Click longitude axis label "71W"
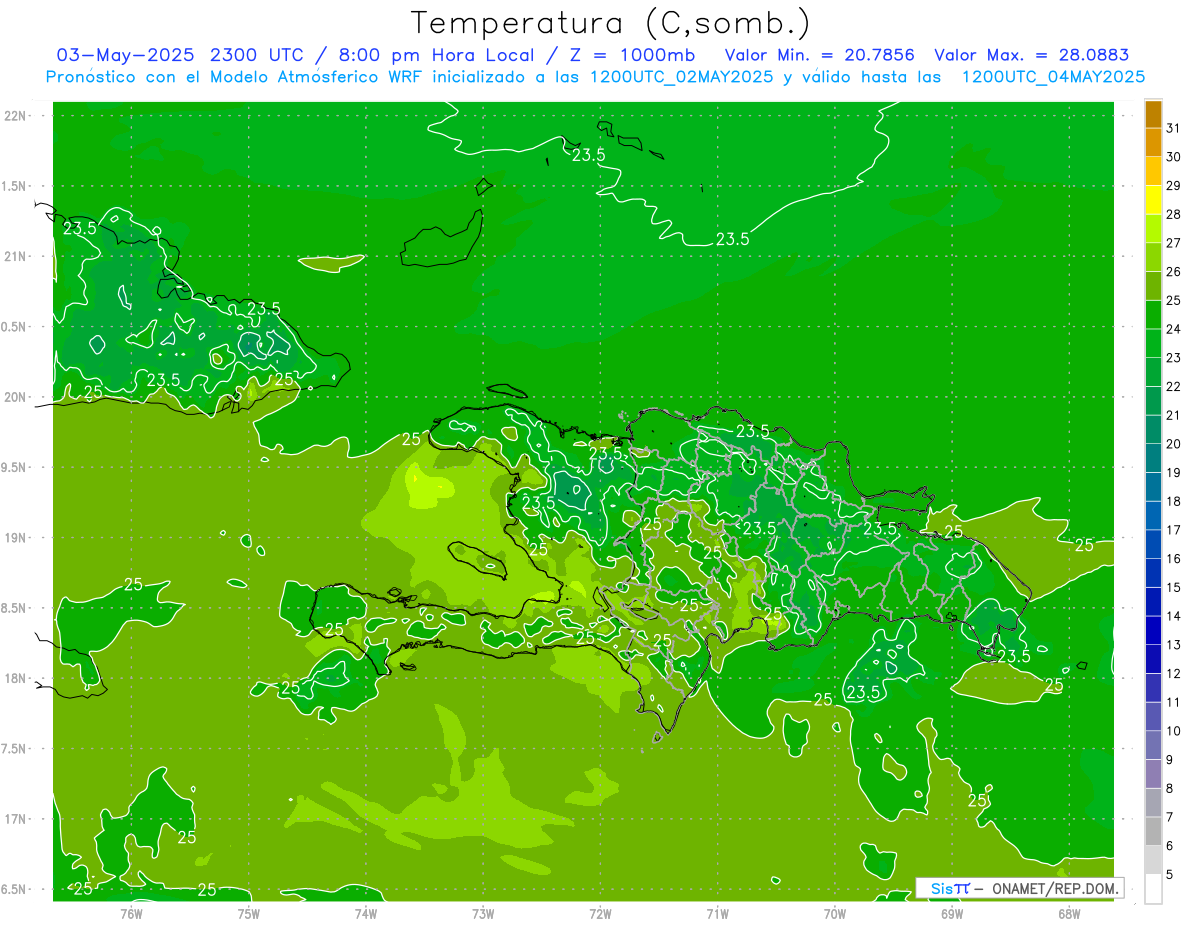Viewport: 1200px width, 927px height. 717,913
